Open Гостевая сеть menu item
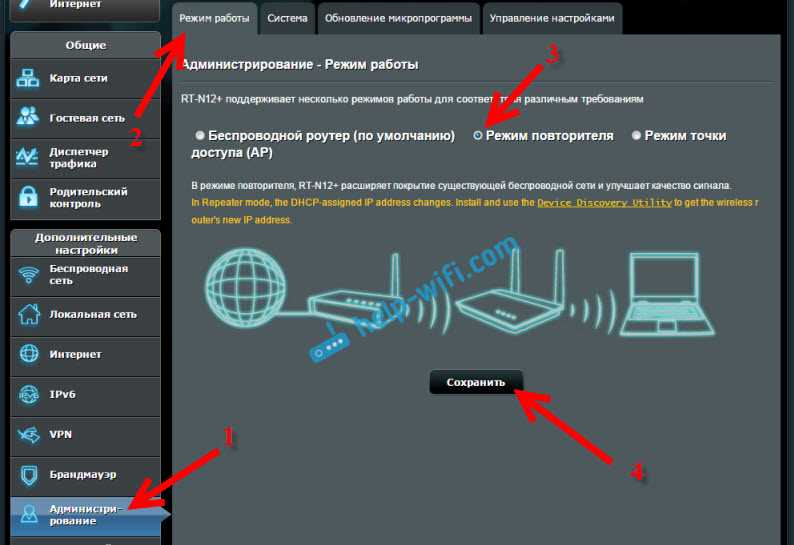This screenshot has height=545, width=794. [86, 118]
